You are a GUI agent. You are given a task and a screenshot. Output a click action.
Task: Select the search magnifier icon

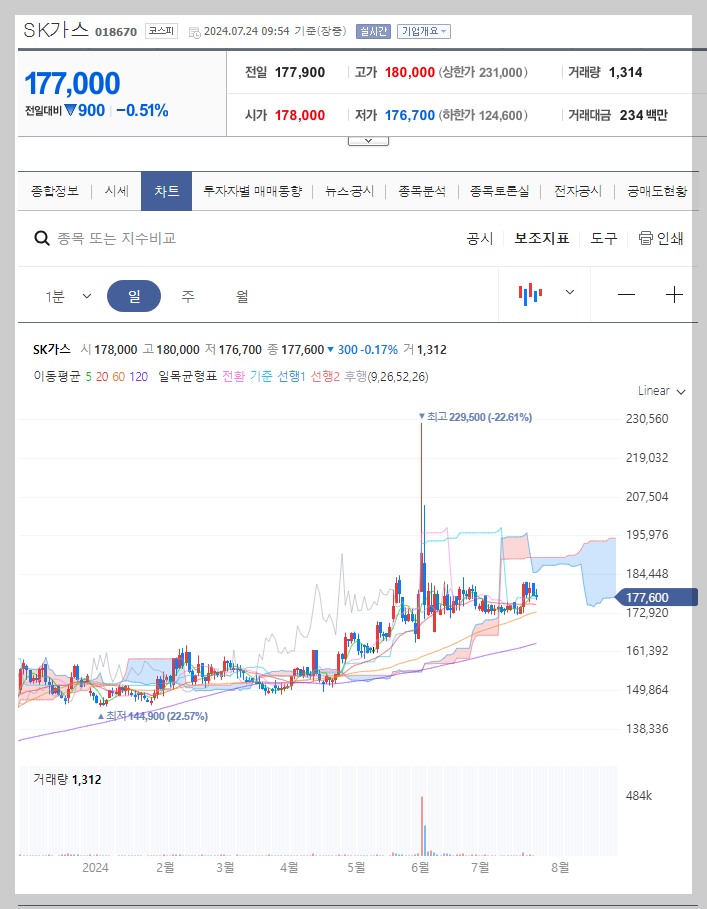point(41,237)
